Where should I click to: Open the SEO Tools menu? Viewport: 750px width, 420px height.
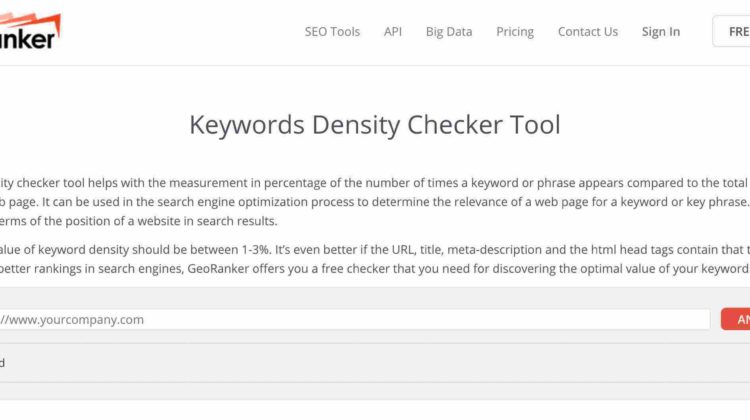(332, 31)
